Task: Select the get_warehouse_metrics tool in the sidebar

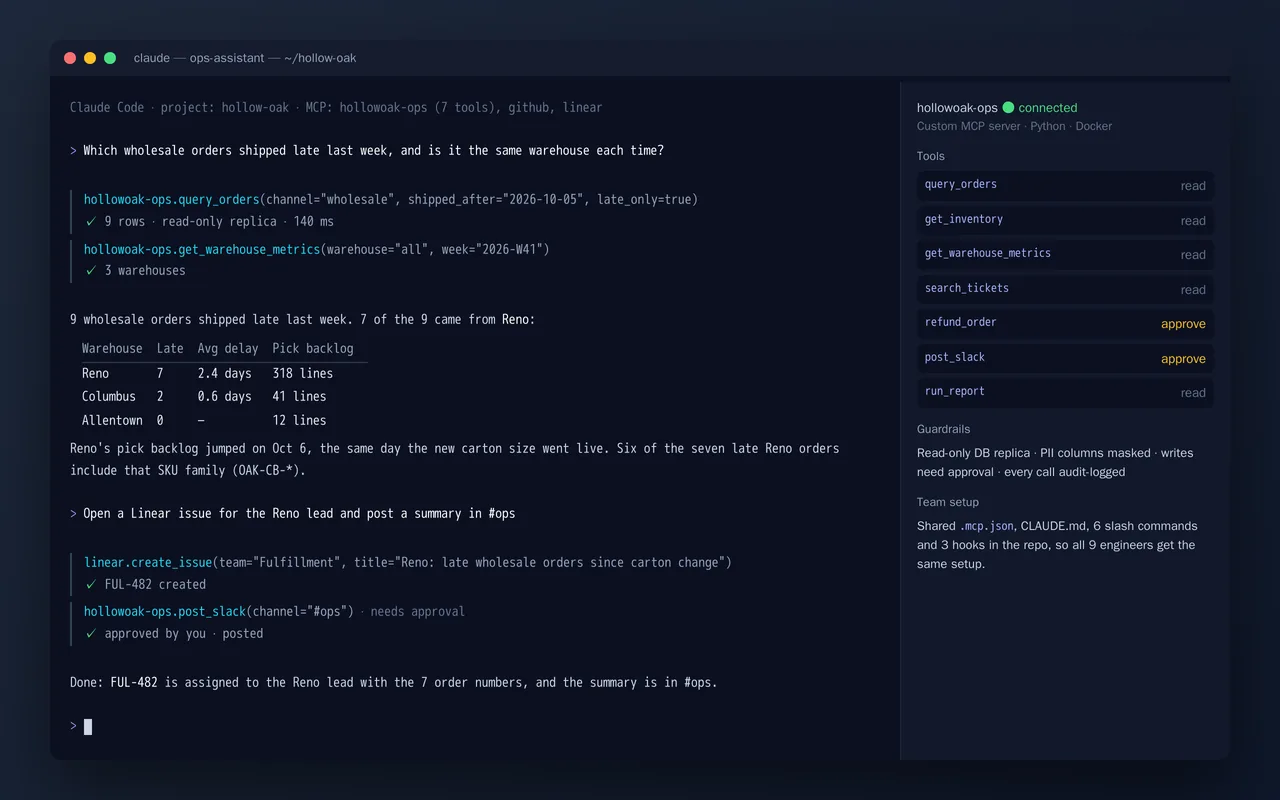Action: tap(1065, 254)
